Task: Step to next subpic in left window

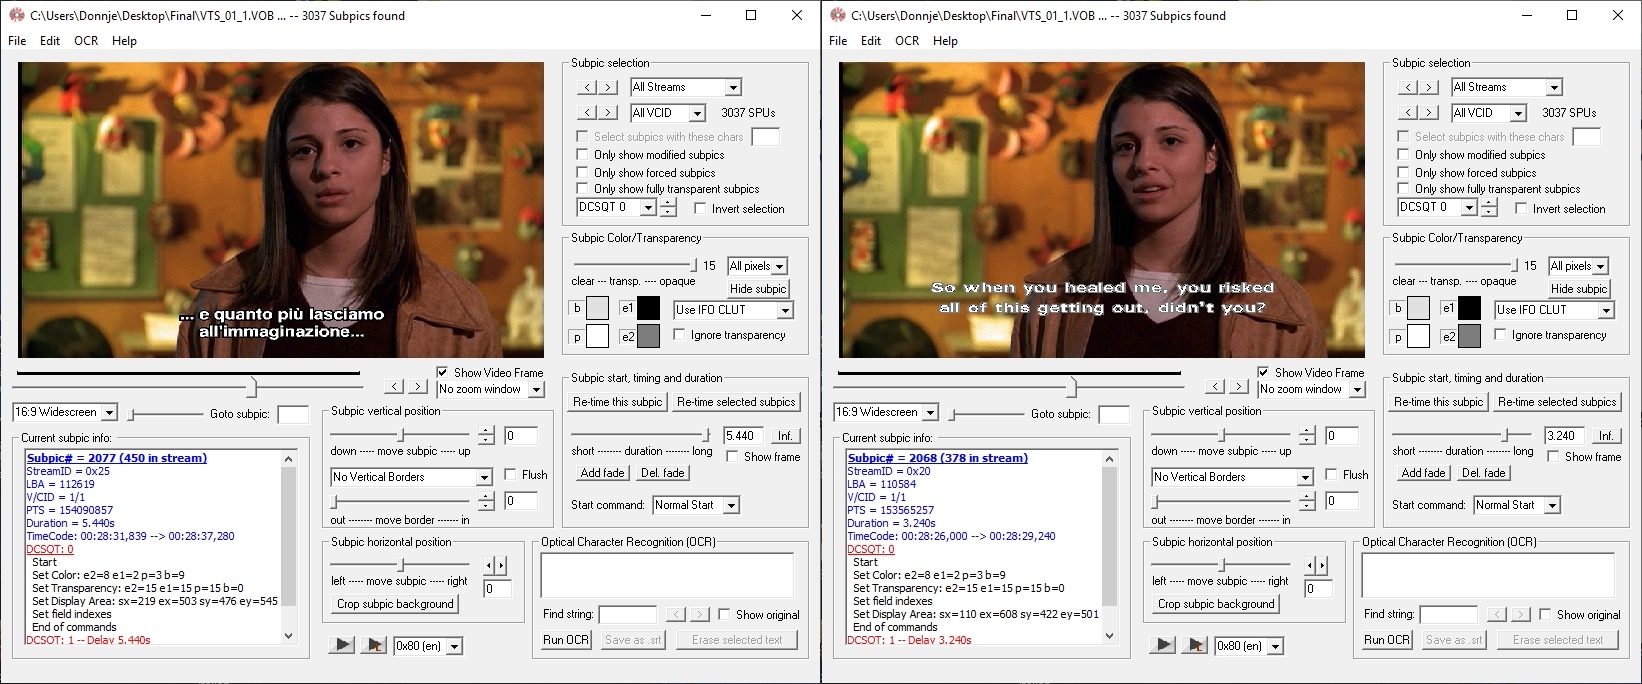Action: click(417, 386)
